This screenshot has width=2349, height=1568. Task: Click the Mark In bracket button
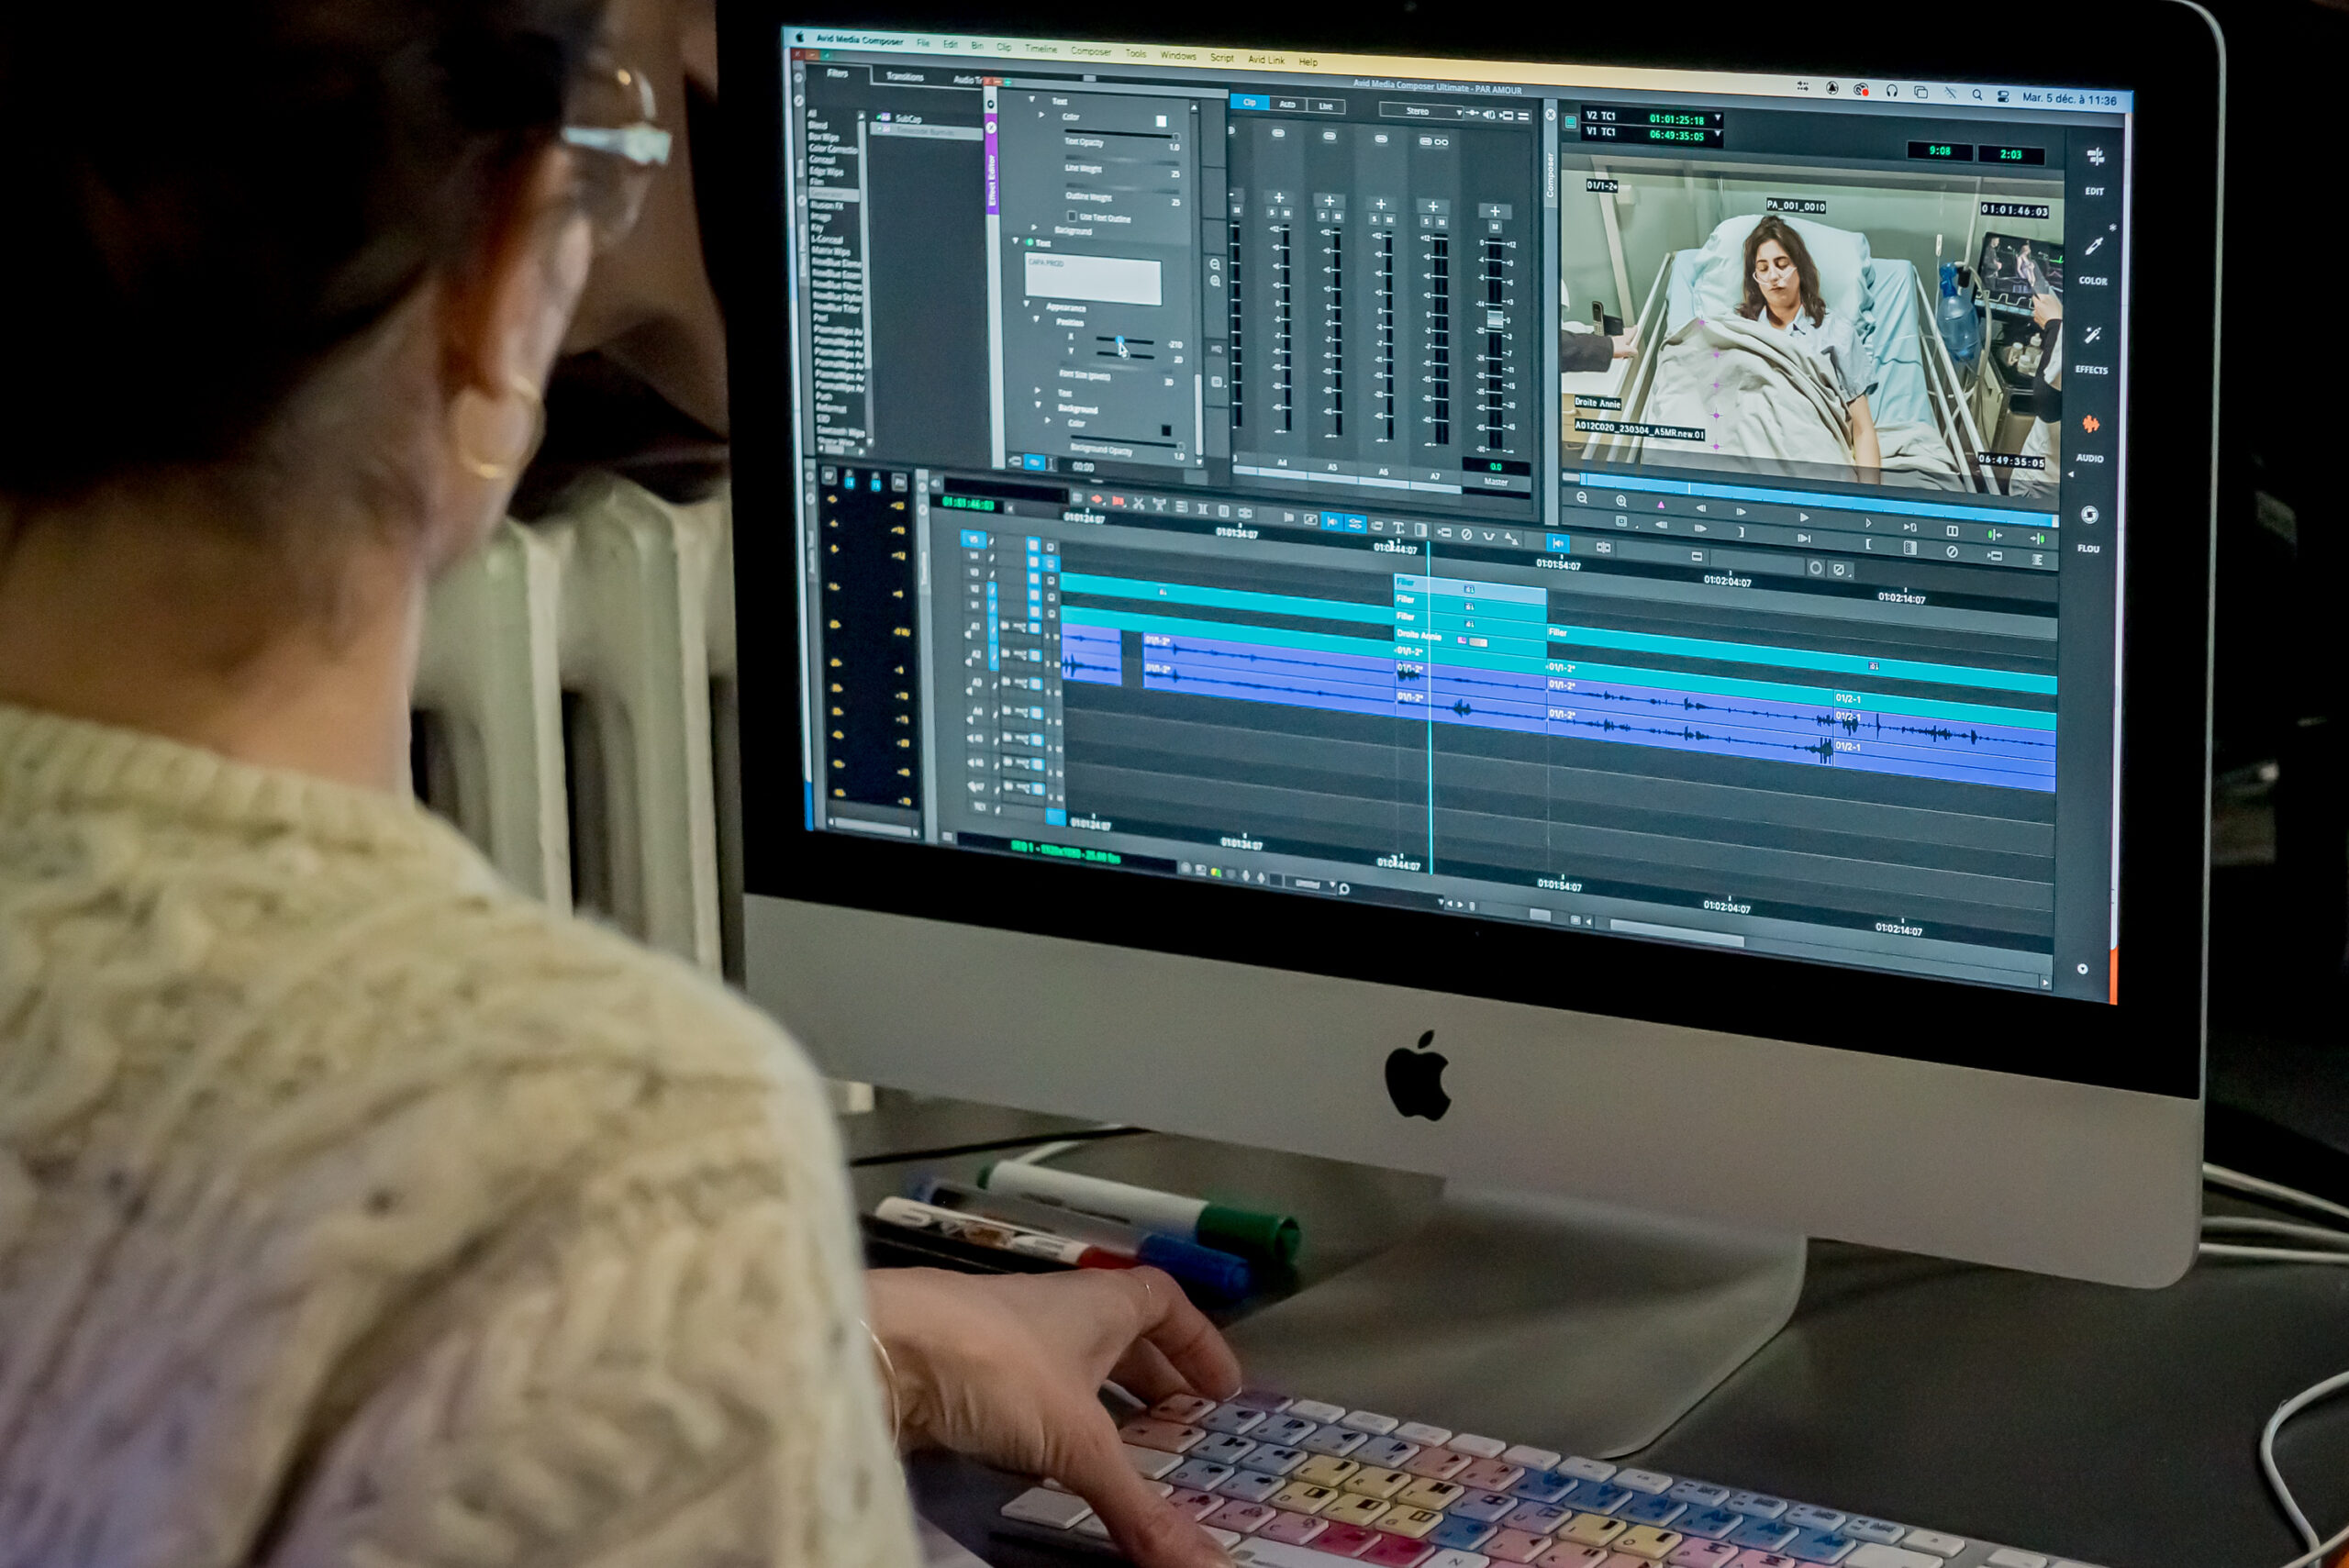coord(1740,532)
